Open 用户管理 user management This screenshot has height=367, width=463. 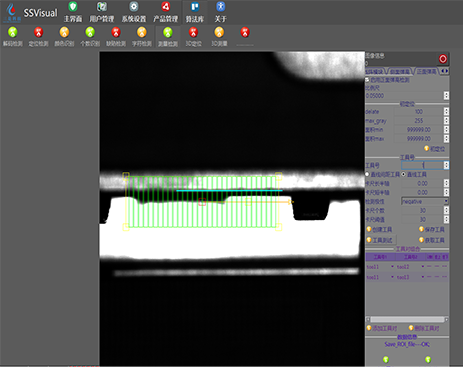tap(102, 12)
